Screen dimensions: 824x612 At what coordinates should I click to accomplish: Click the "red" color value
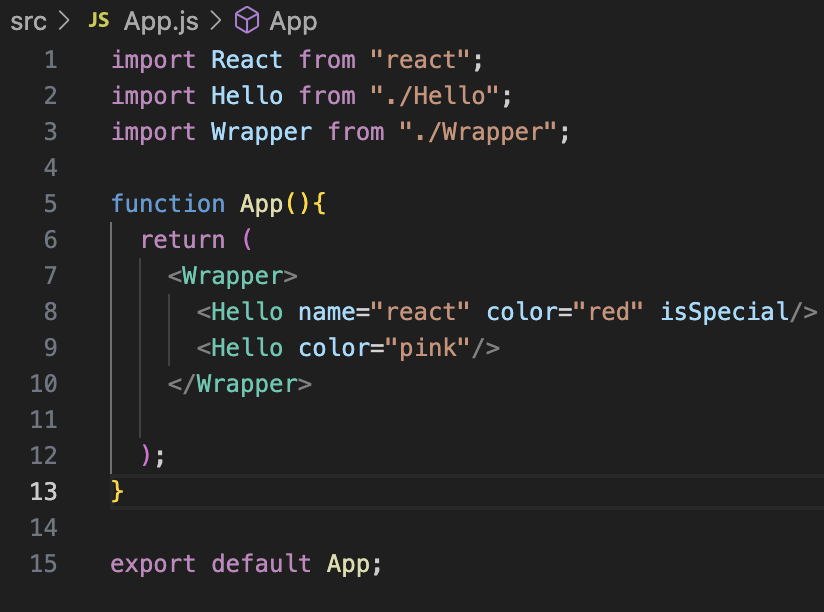coord(607,312)
